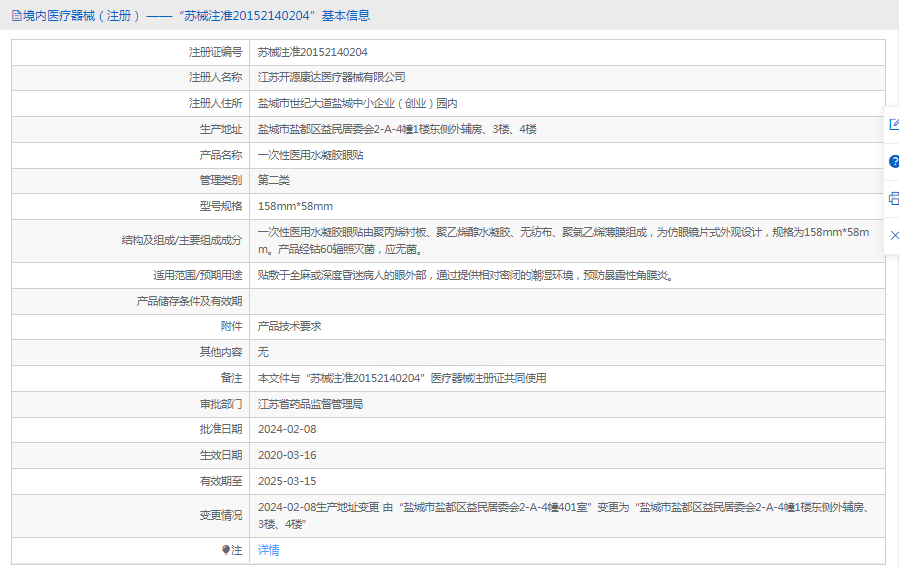Click the marker icon next to 注
This screenshot has width=899, height=569.
click(x=226, y=550)
